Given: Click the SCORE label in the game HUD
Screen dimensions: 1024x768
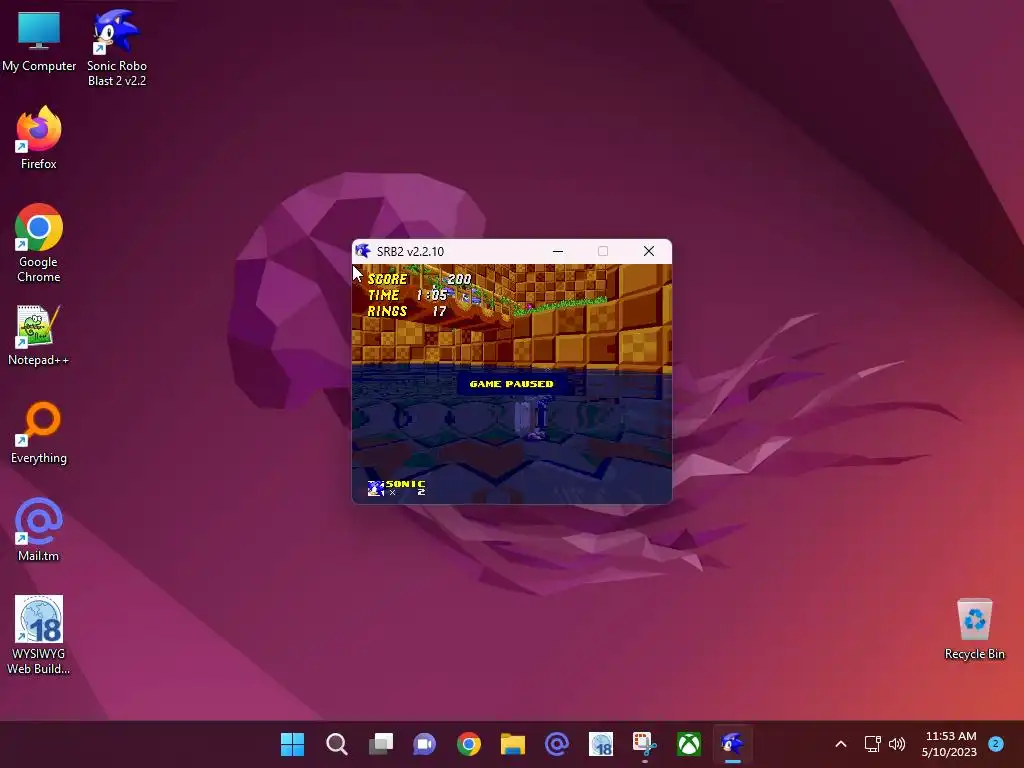Looking at the screenshot, I should [x=387, y=279].
